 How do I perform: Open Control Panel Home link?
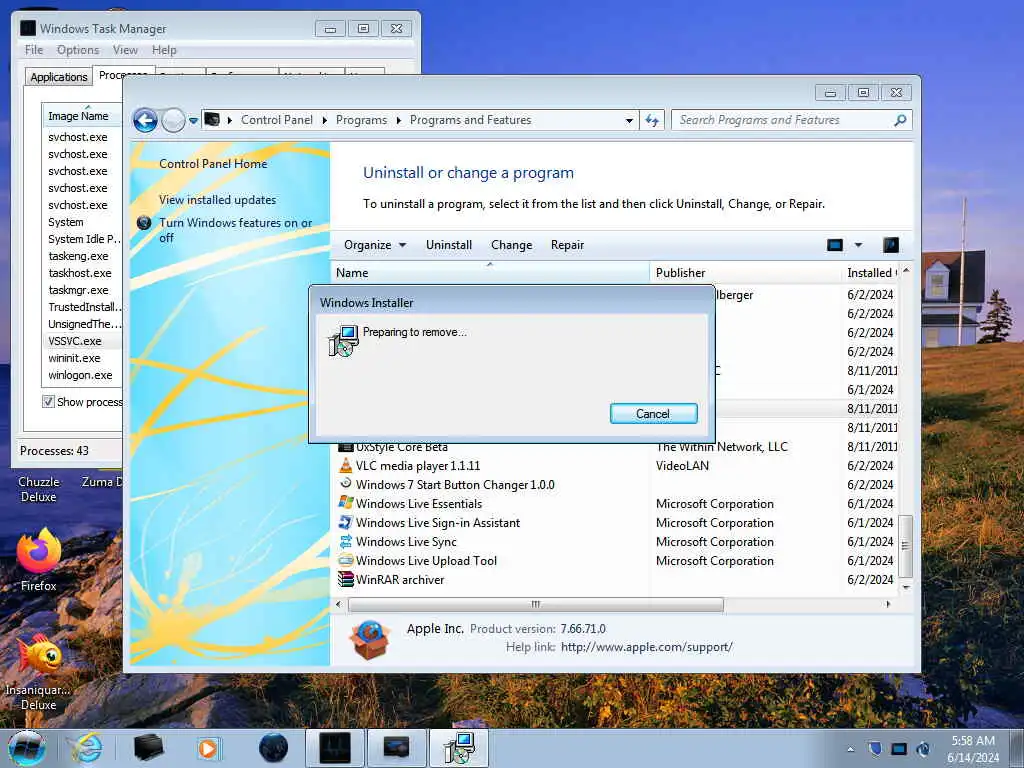tap(213, 164)
